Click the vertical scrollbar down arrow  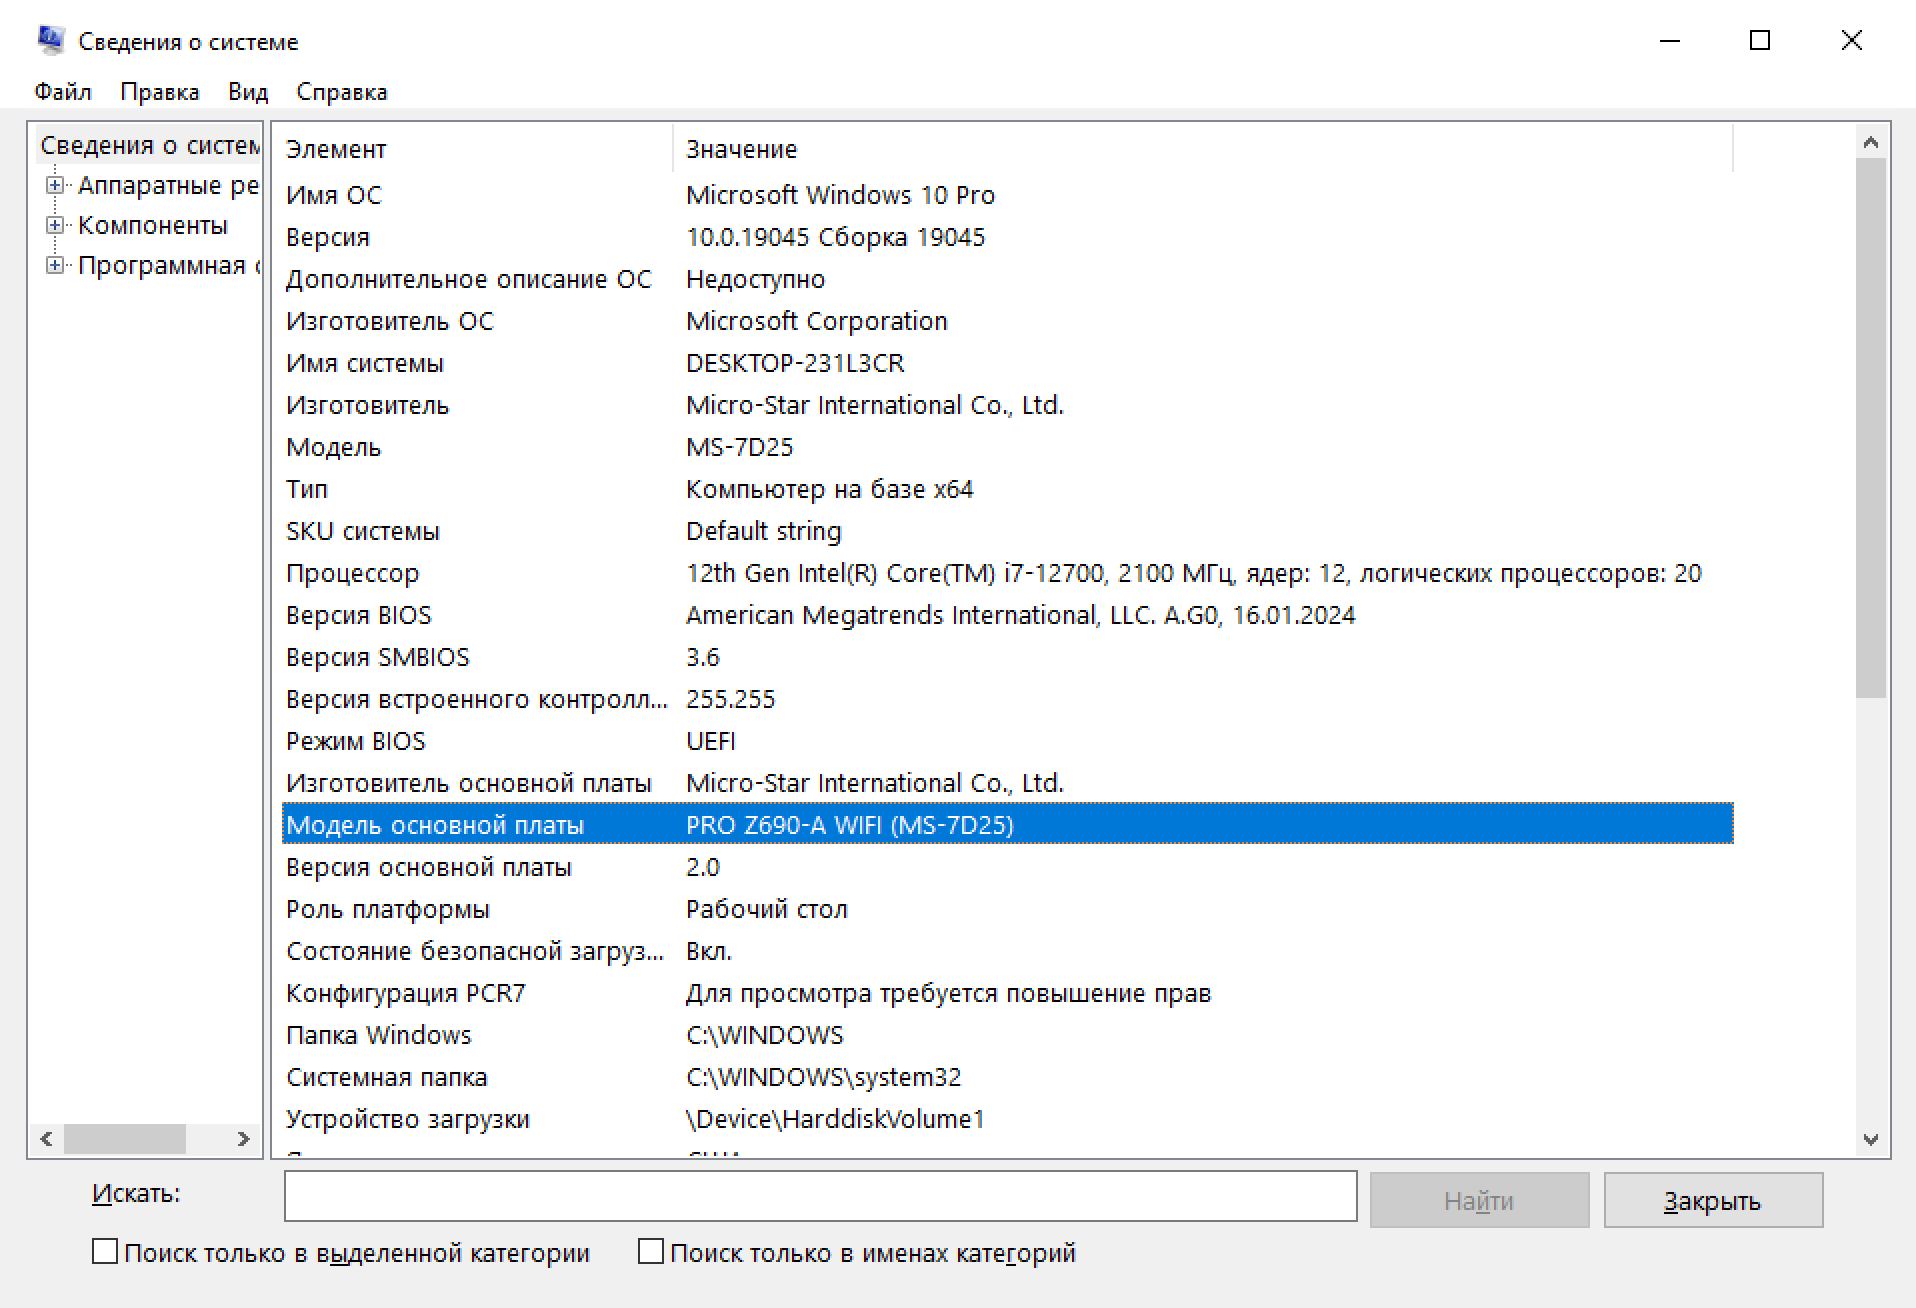pos(1871,1139)
